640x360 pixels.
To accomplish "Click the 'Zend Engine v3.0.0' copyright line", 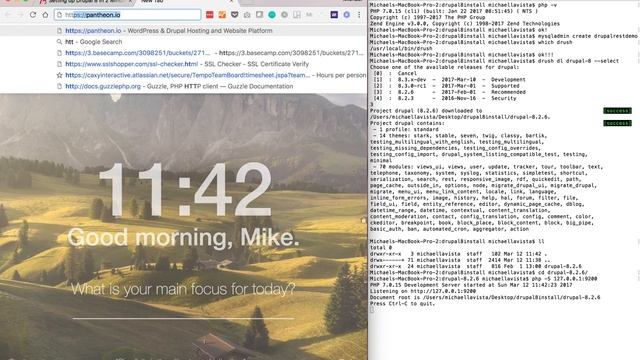I will click(465, 24).
